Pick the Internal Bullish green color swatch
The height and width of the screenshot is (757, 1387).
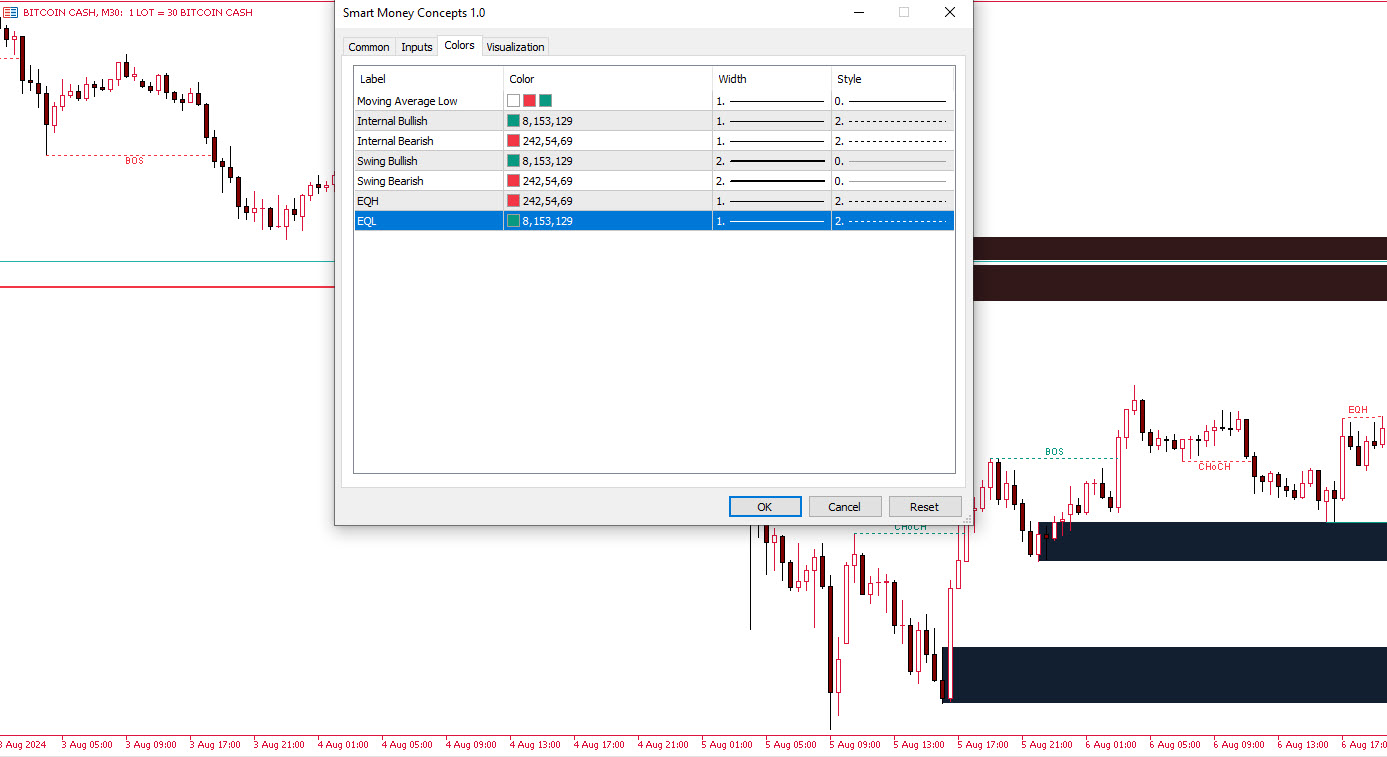click(x=513, y=121)
